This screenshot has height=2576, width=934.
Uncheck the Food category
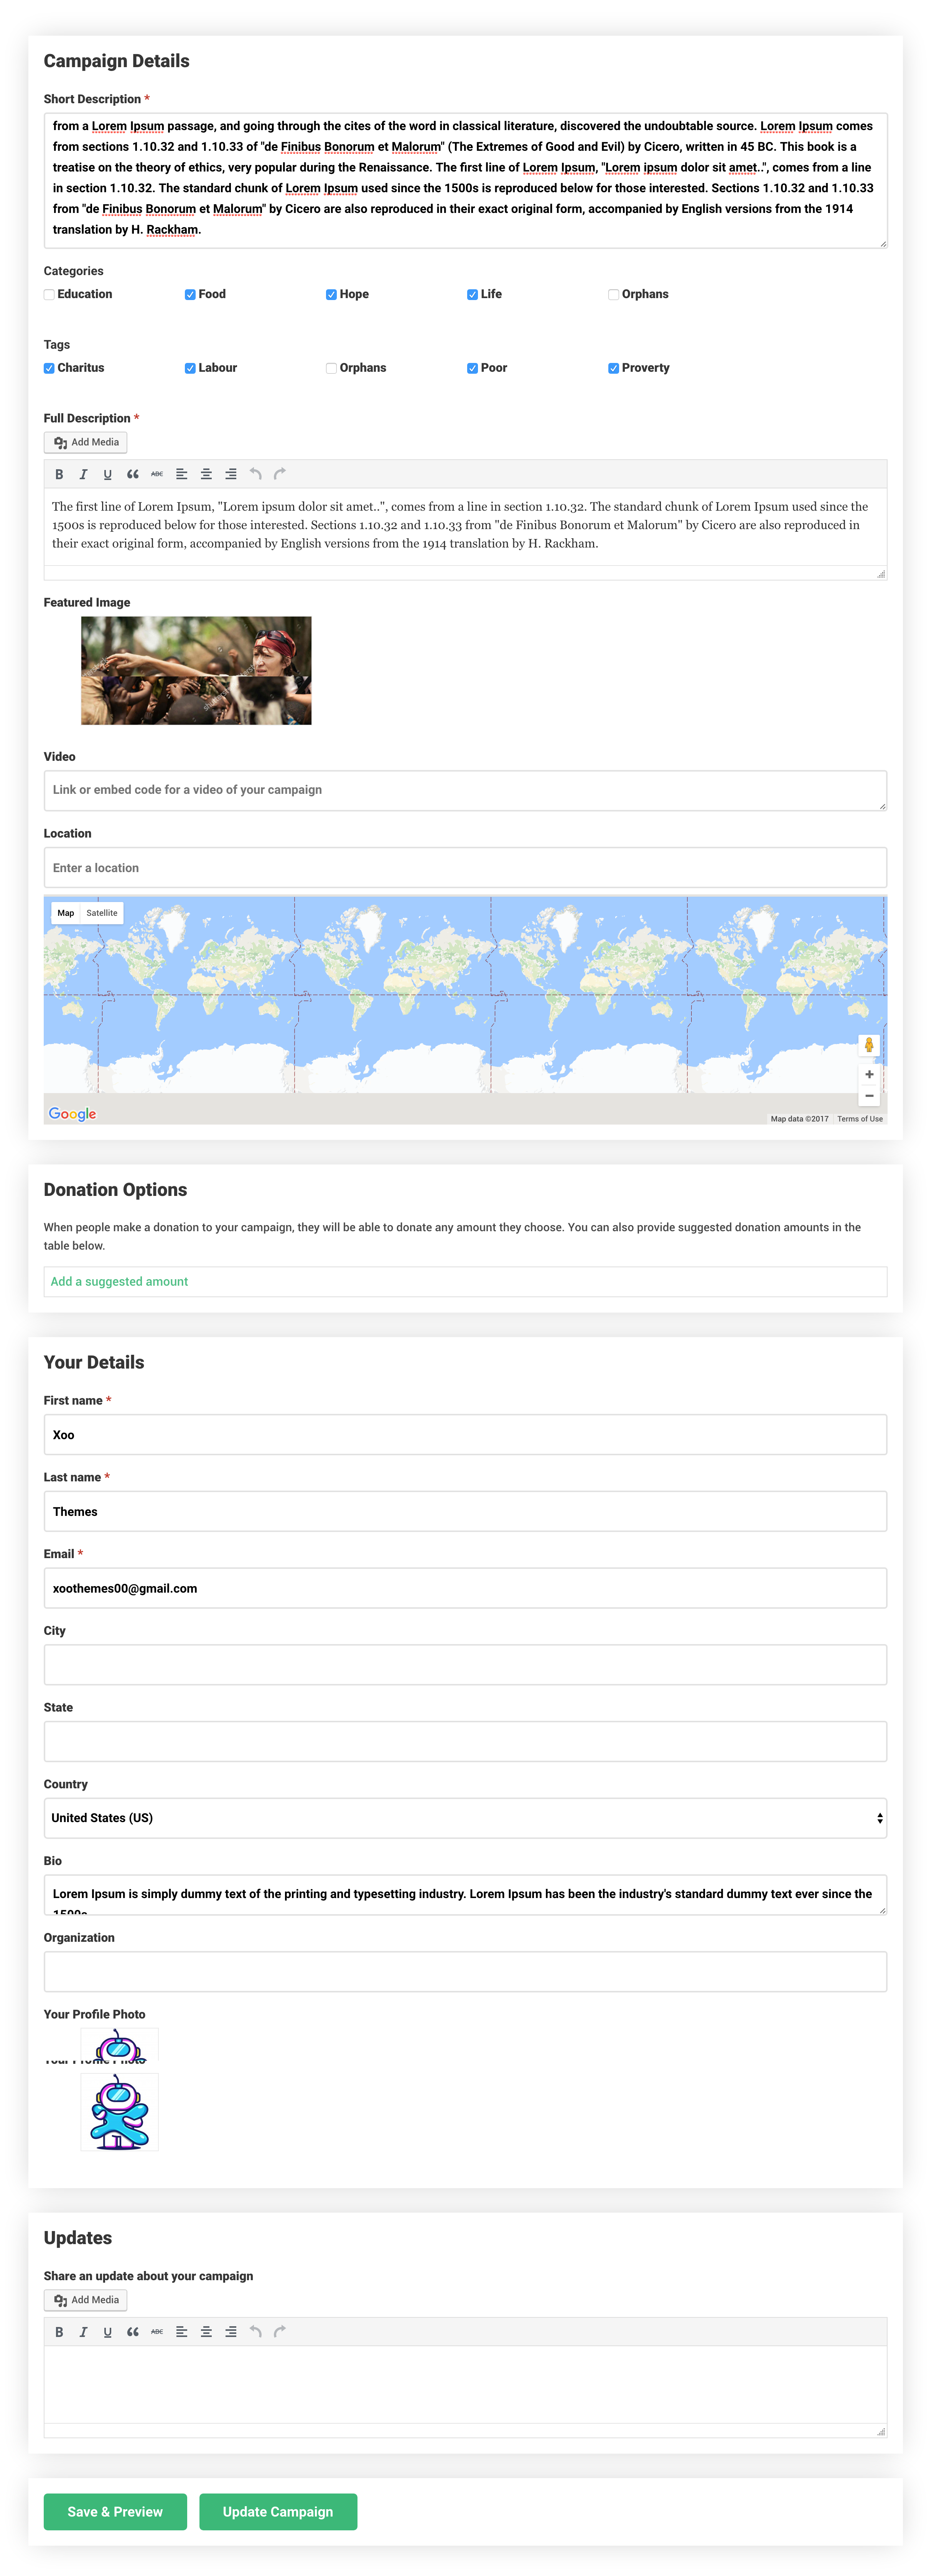point(190,295)
